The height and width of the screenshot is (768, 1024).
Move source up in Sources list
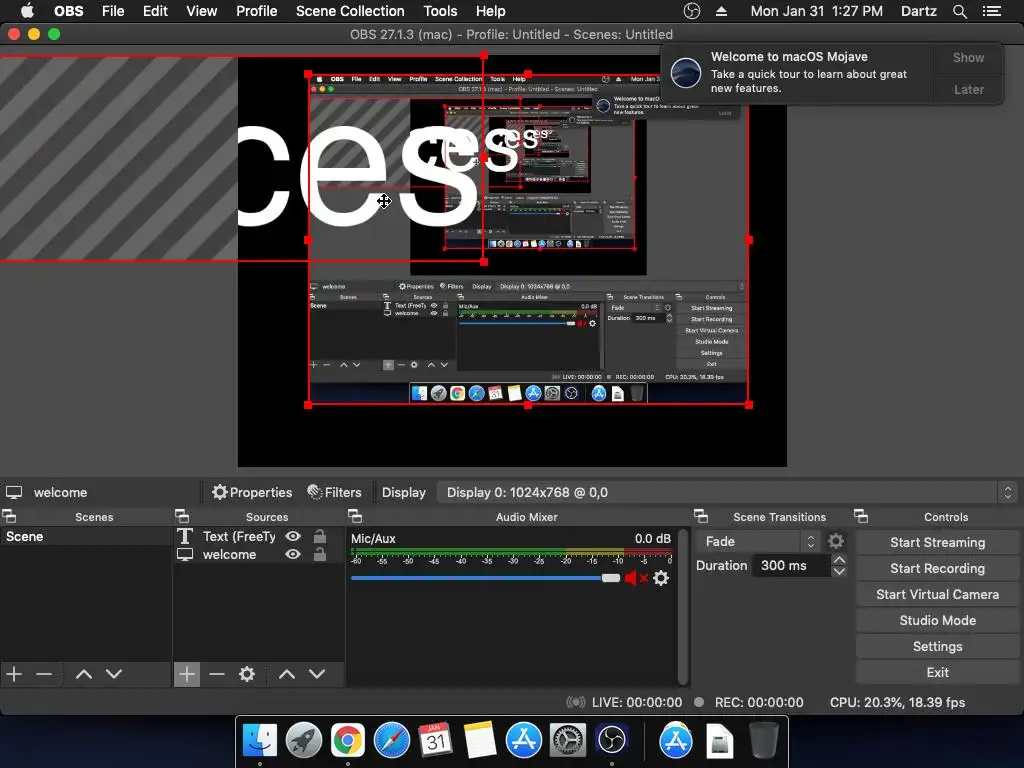[x=287, y=674]
